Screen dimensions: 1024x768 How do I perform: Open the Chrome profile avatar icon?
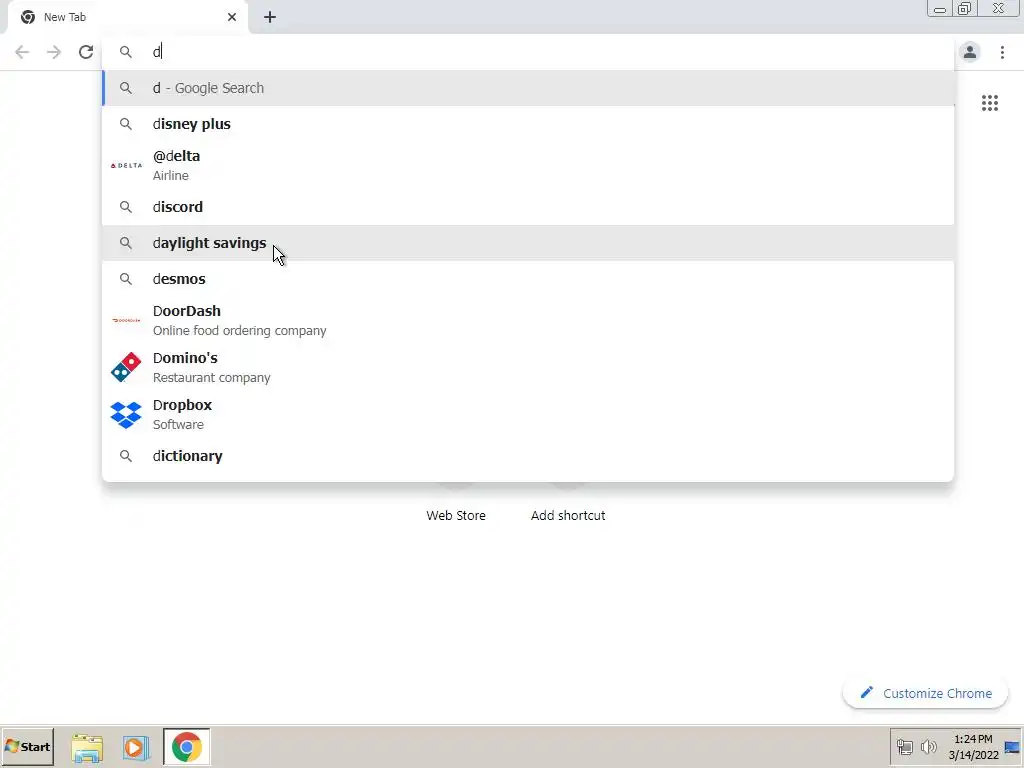pos(970,52)
